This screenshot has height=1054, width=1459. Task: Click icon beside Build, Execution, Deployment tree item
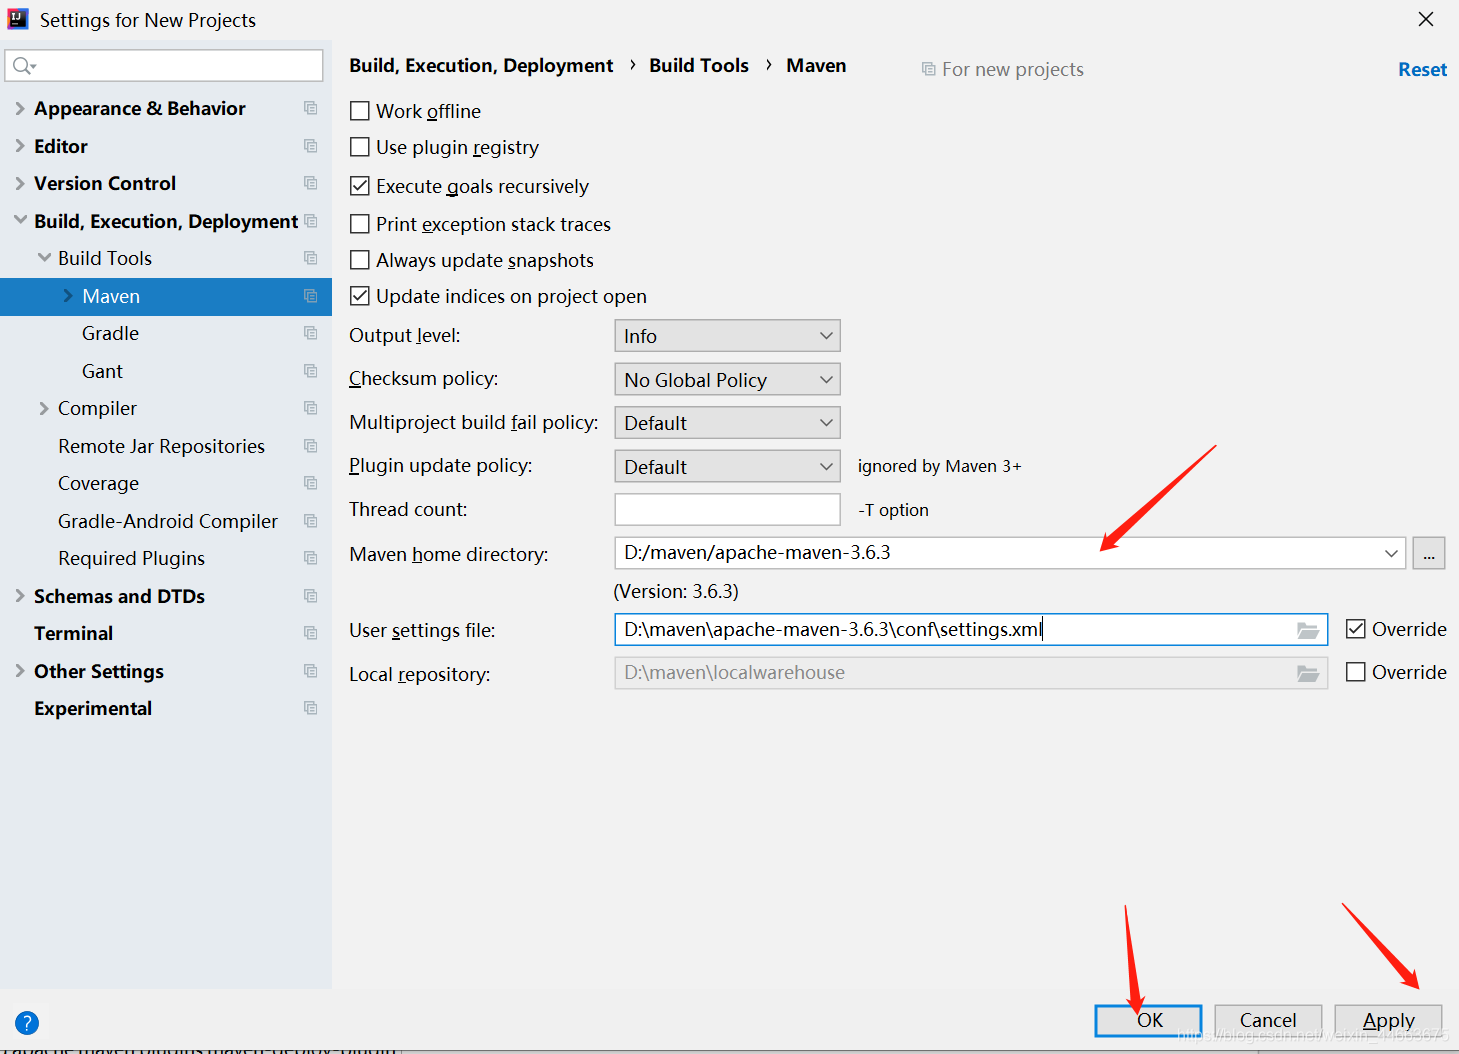click(x=311, y=221)
